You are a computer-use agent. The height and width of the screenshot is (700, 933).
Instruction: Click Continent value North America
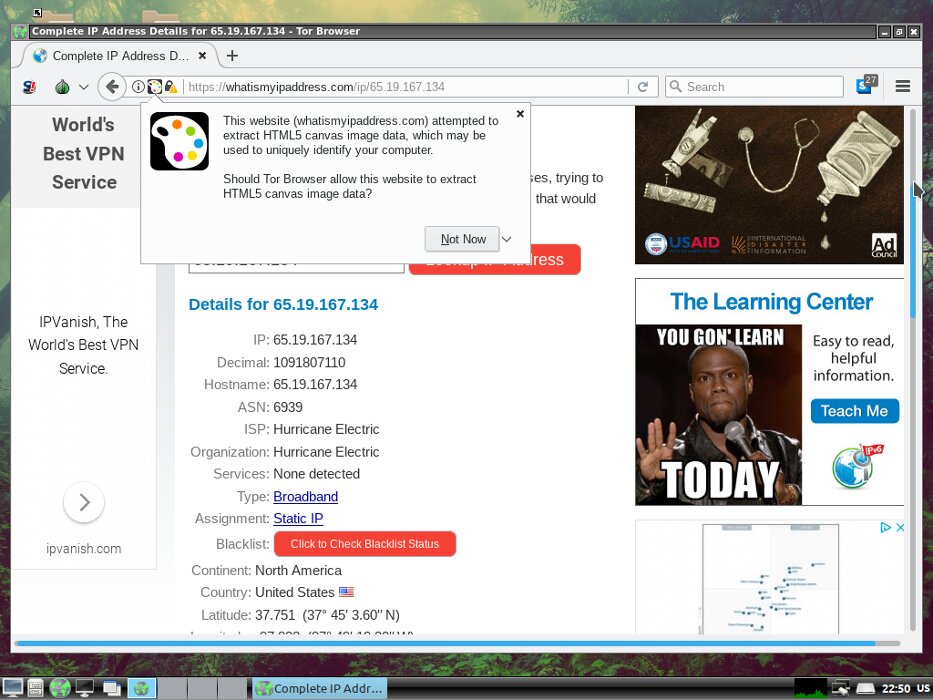pos(299,570)
